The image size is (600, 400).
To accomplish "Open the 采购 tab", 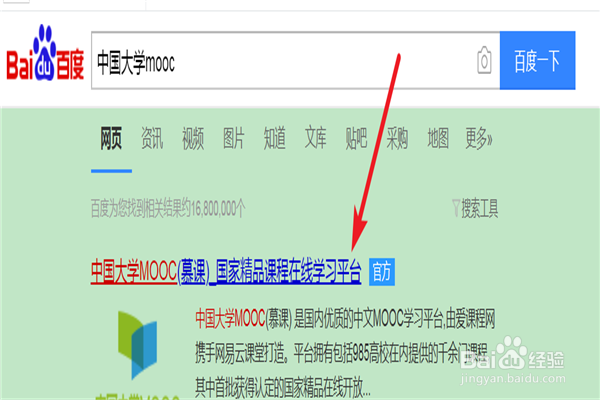I will (x=397, y=138).
